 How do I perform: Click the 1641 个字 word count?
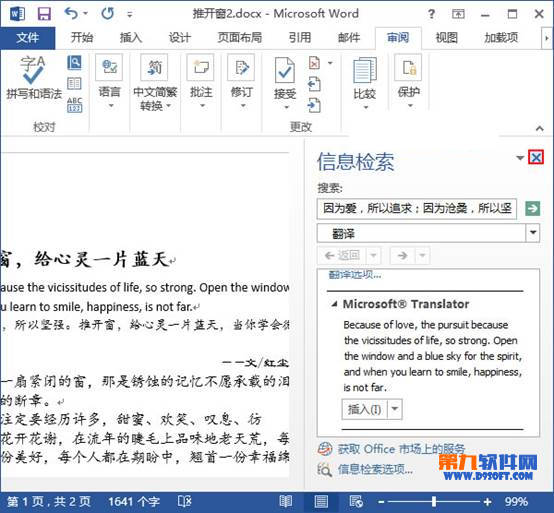[x=134, y=502]
